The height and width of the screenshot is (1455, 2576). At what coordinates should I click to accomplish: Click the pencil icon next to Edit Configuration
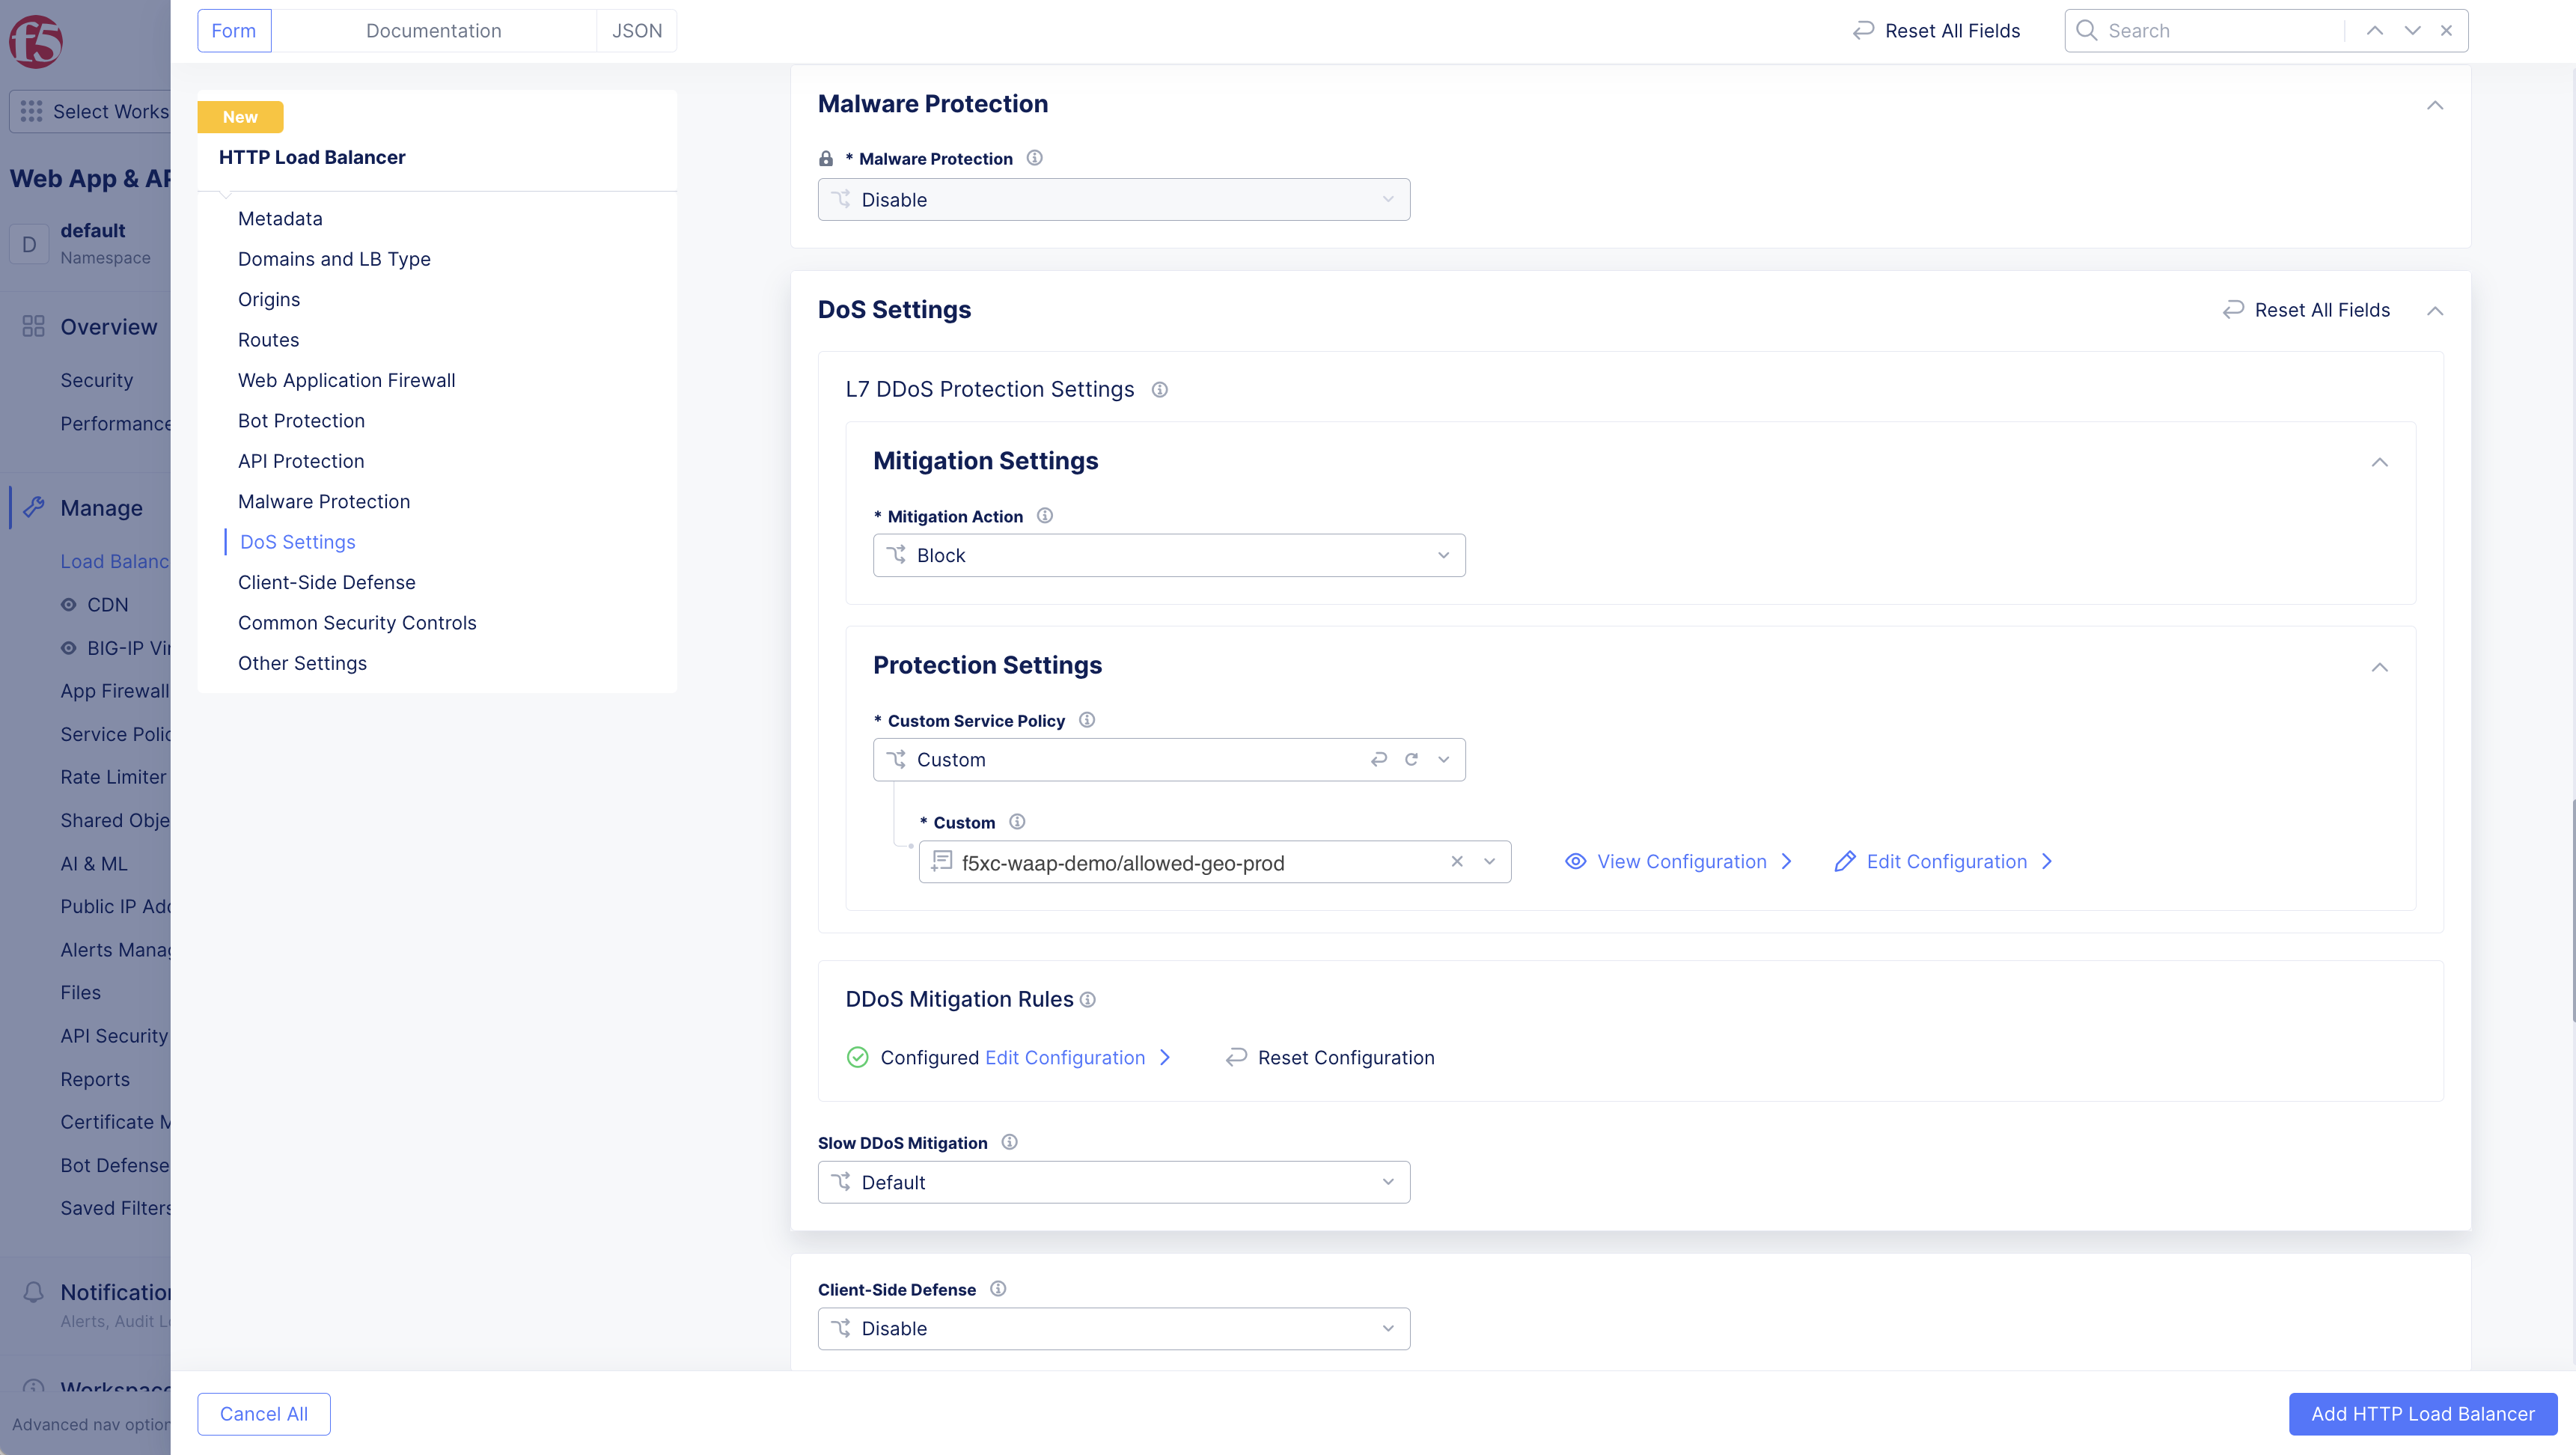[x=1845, y=861]
